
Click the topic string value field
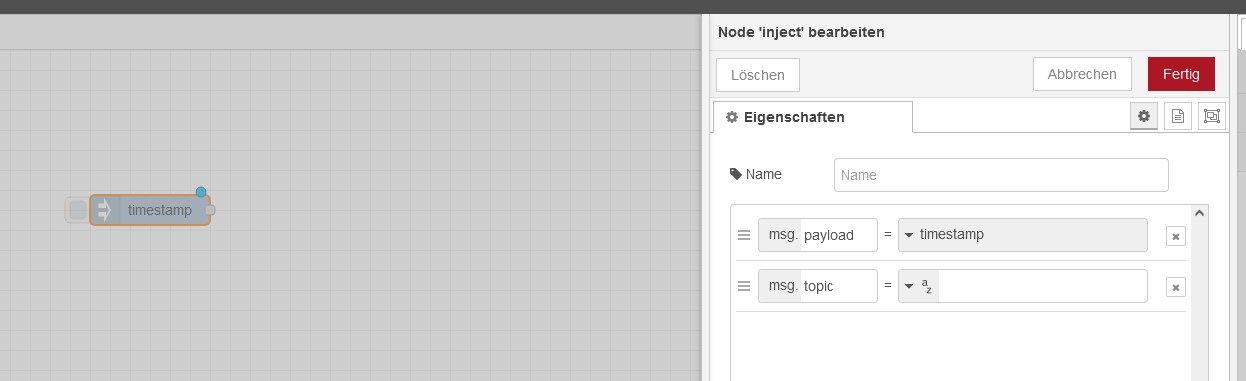pyautogui.click(x=1043, y=286)
